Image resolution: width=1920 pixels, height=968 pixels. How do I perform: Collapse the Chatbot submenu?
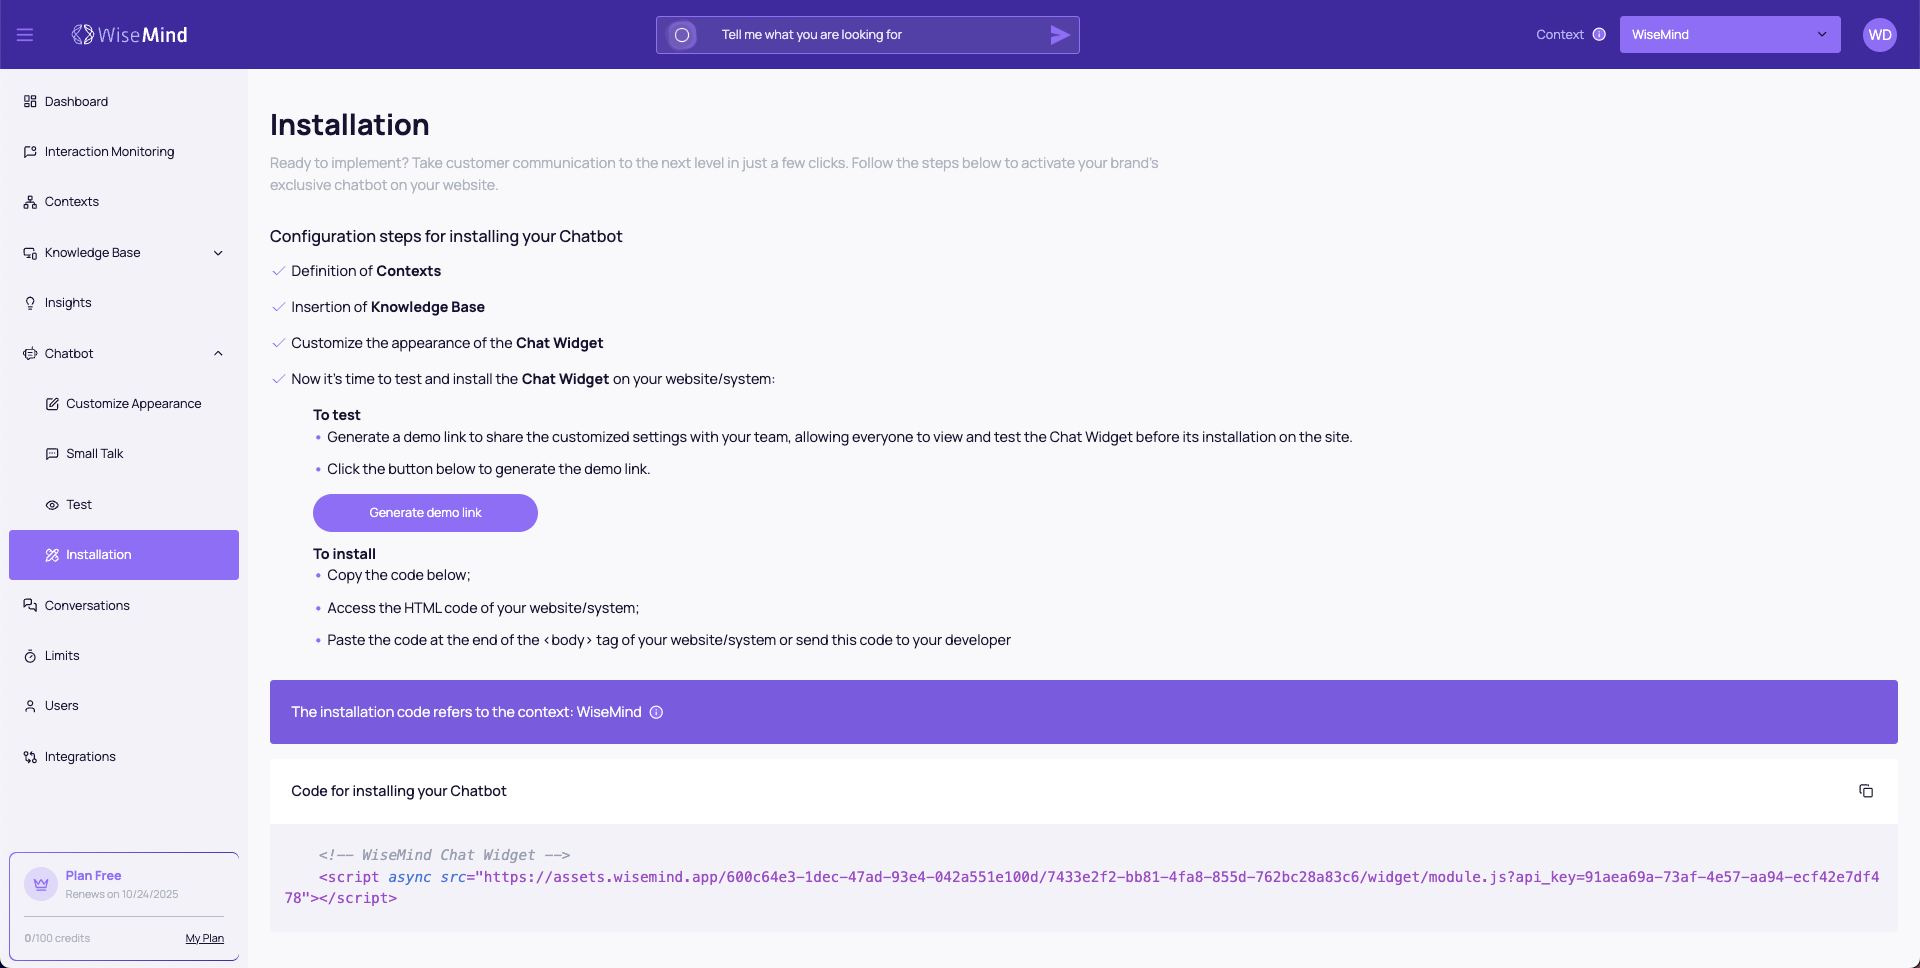(218, 354)
